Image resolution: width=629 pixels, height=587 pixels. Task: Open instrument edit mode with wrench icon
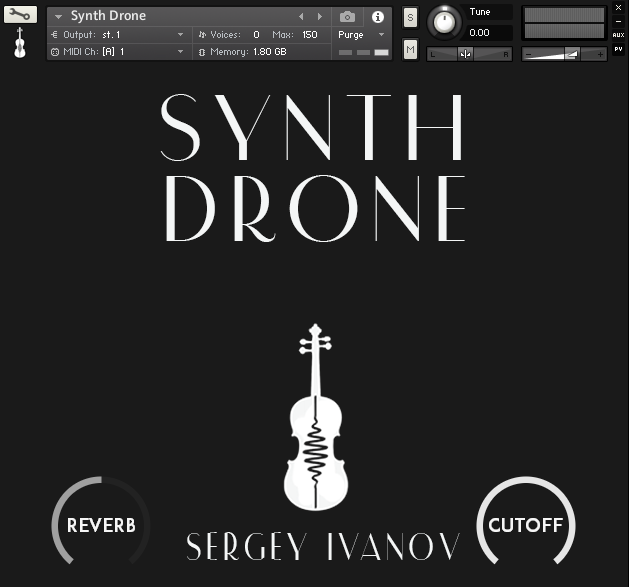coord(20,14)
